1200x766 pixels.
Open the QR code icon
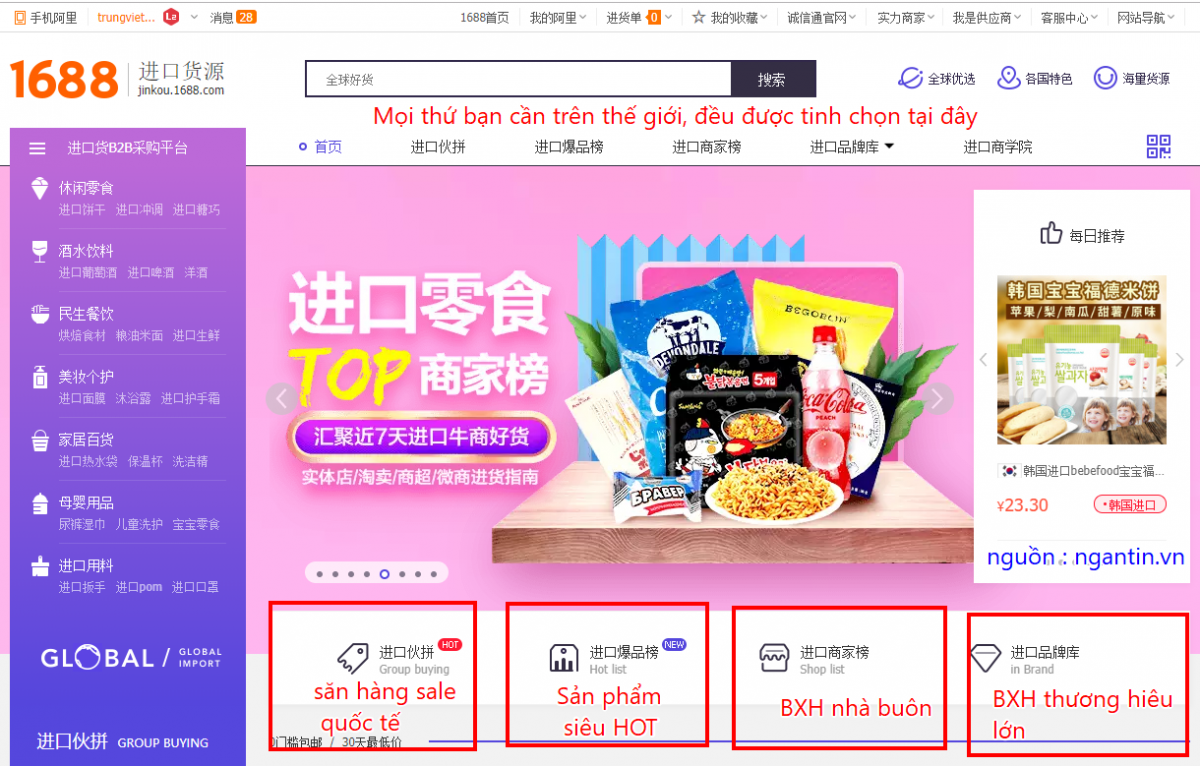click(1158, 147)
